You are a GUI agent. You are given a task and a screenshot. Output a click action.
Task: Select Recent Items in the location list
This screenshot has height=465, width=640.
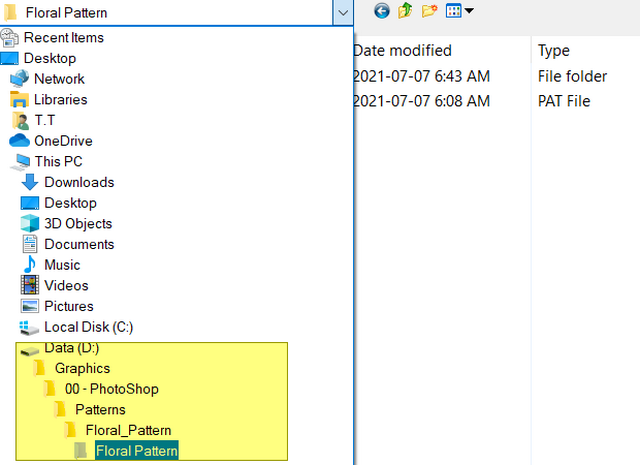[x=64, y=38]
